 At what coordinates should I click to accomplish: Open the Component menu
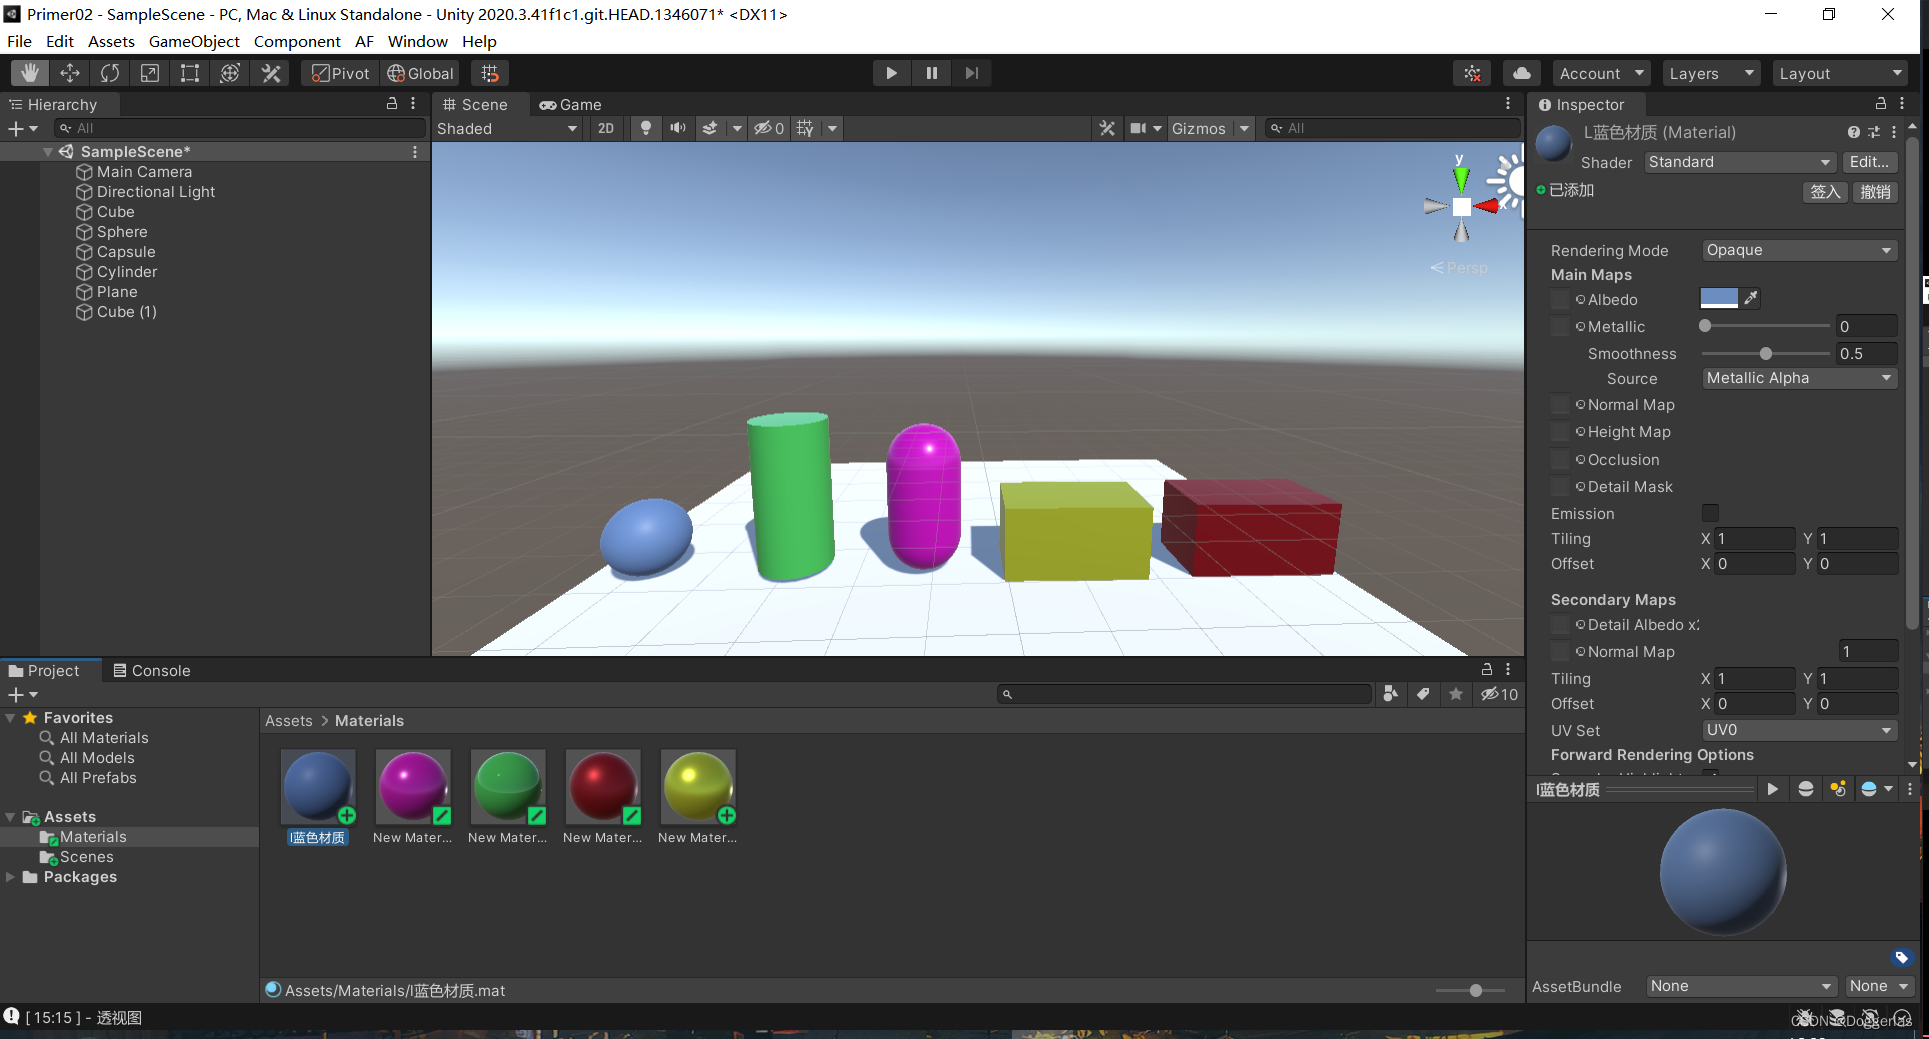point(297,41)
